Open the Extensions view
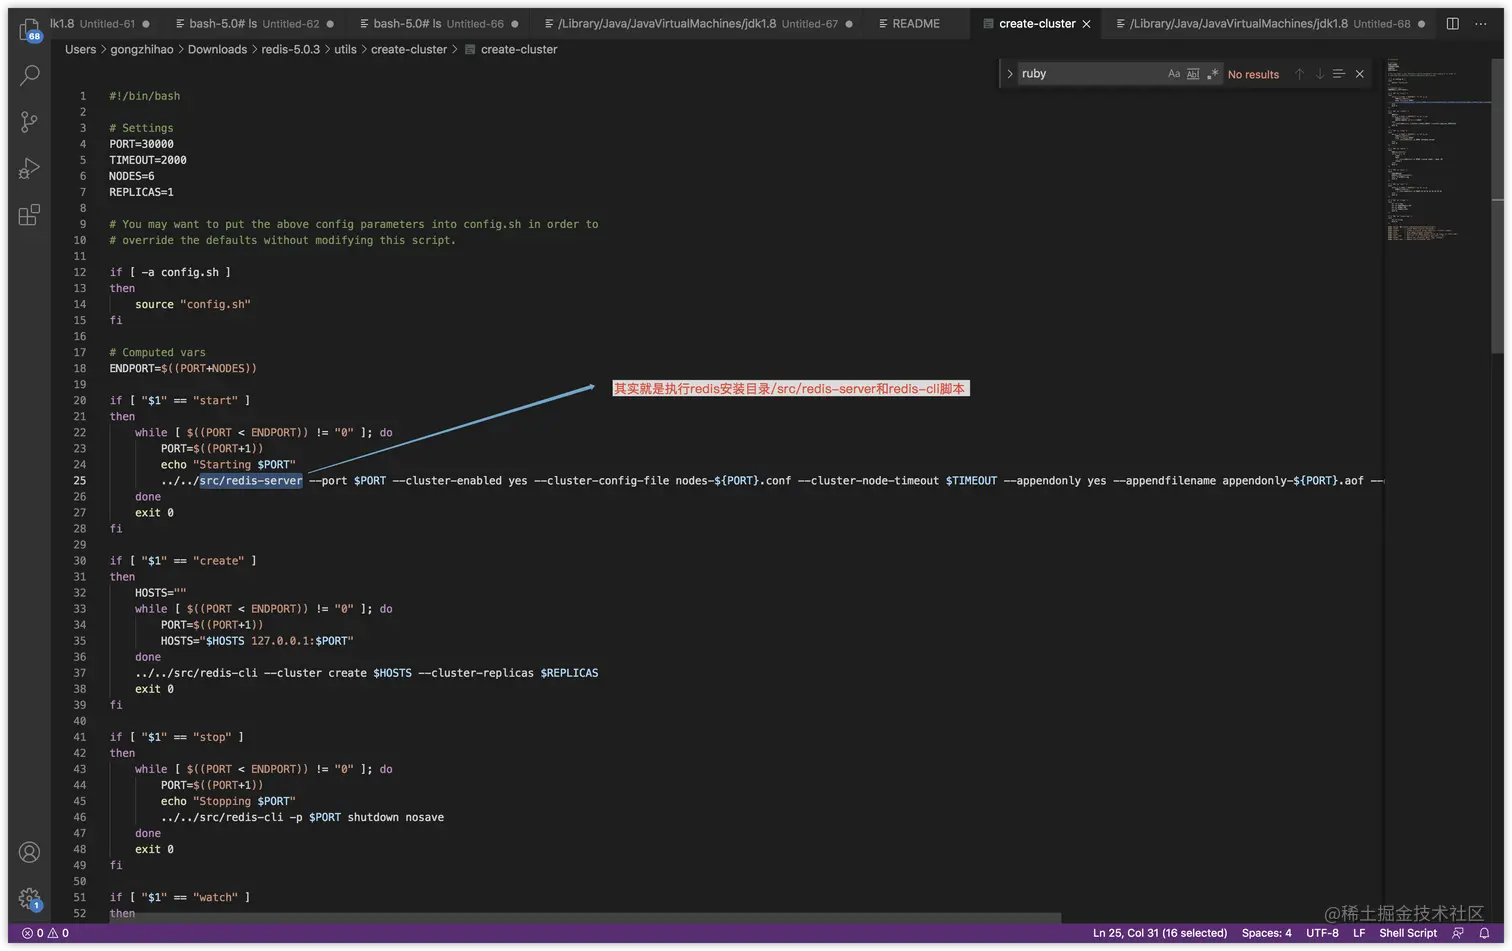This screenshot has height=951, width=1512. [29, 215]
